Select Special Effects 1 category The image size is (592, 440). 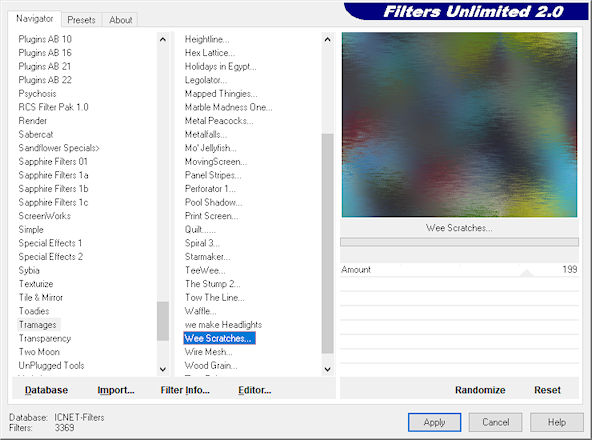(50, 243)
